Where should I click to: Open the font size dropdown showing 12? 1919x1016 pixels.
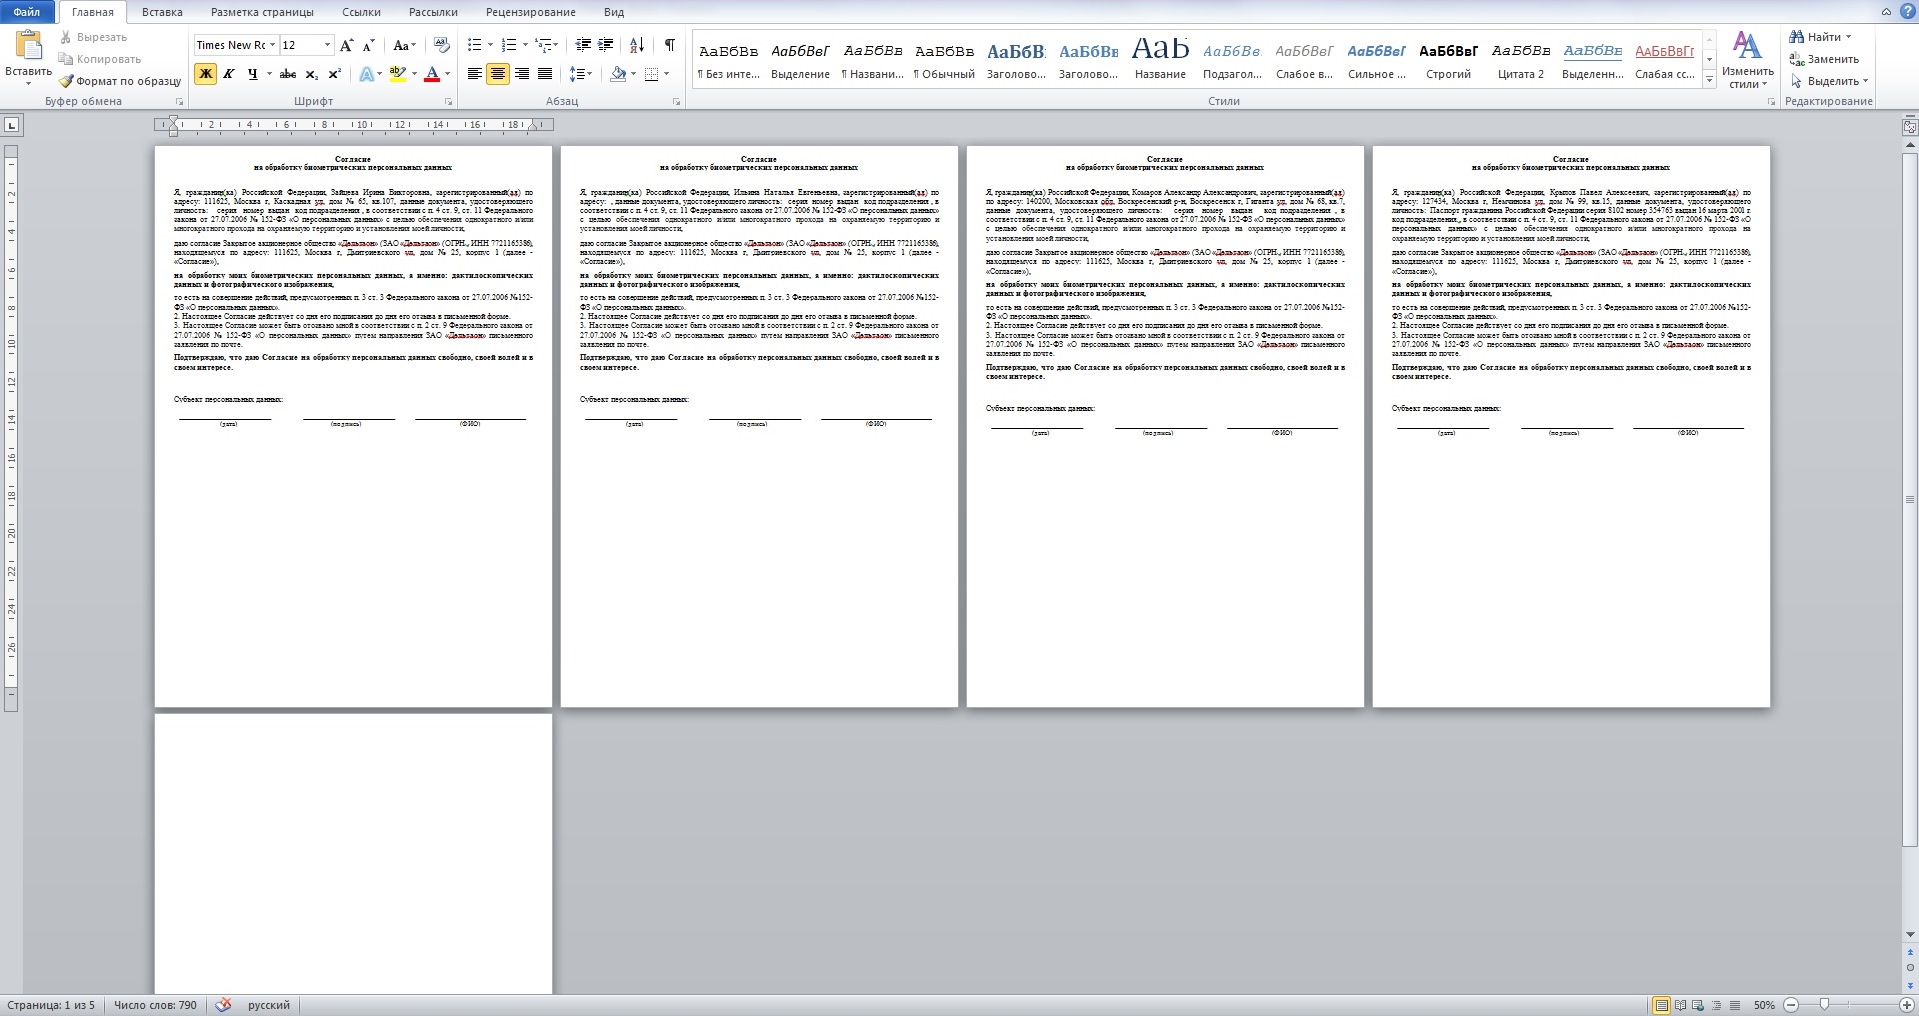tap(327, 45)
